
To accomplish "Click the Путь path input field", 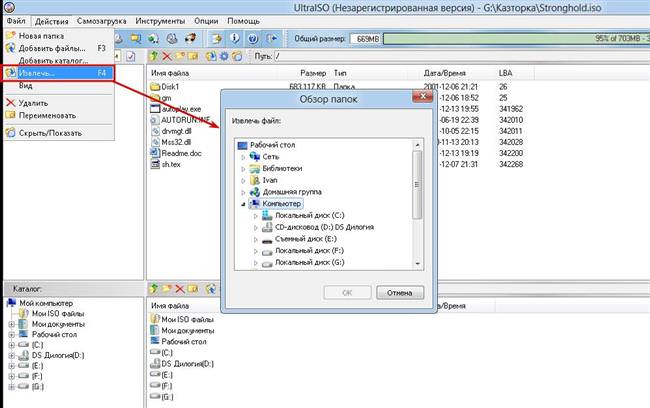I will click(461, 56).
